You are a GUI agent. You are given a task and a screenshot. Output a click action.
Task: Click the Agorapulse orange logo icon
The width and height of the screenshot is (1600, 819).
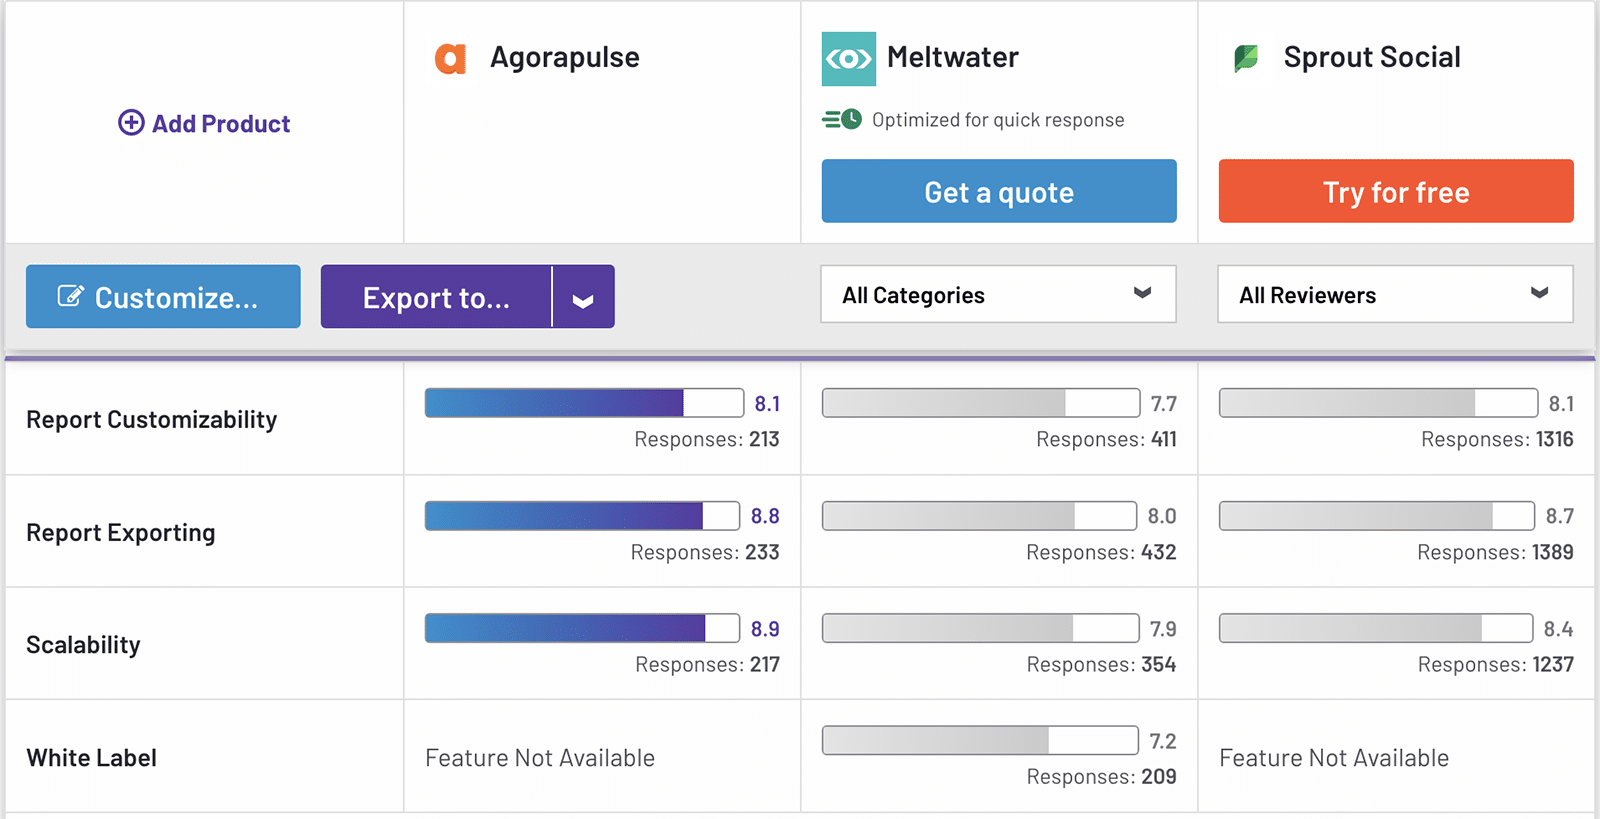point(450,59)
